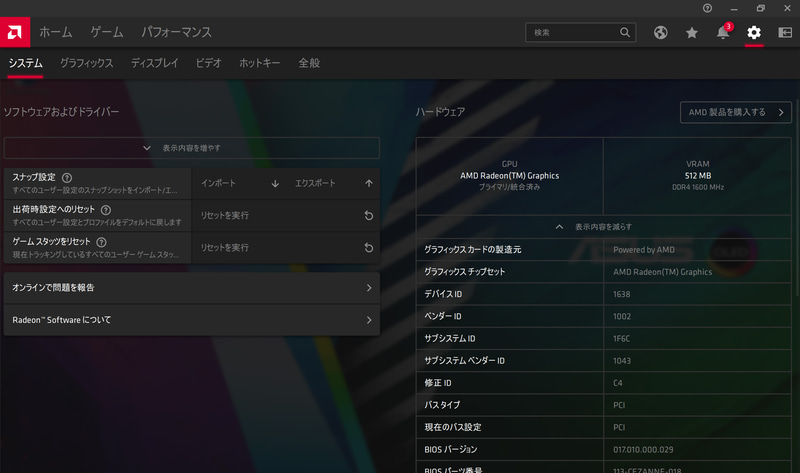This screenshot has width=800, height=473.
Task: Click ハードウェア heading
Action: 440,112
